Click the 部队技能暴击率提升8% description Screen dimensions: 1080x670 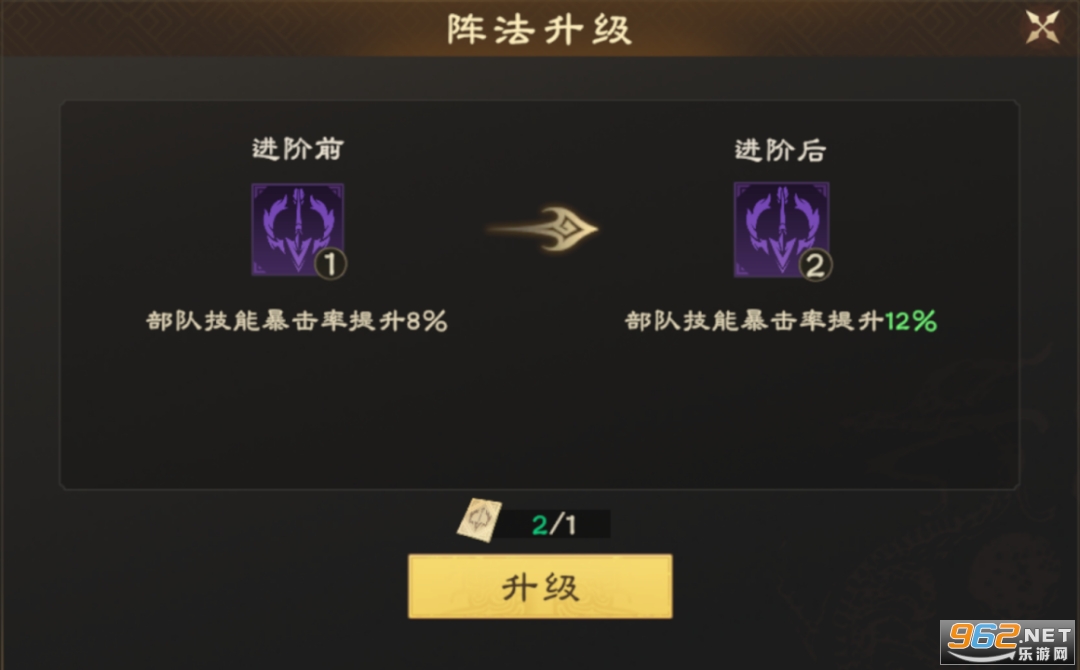click(x=297, y=321)
